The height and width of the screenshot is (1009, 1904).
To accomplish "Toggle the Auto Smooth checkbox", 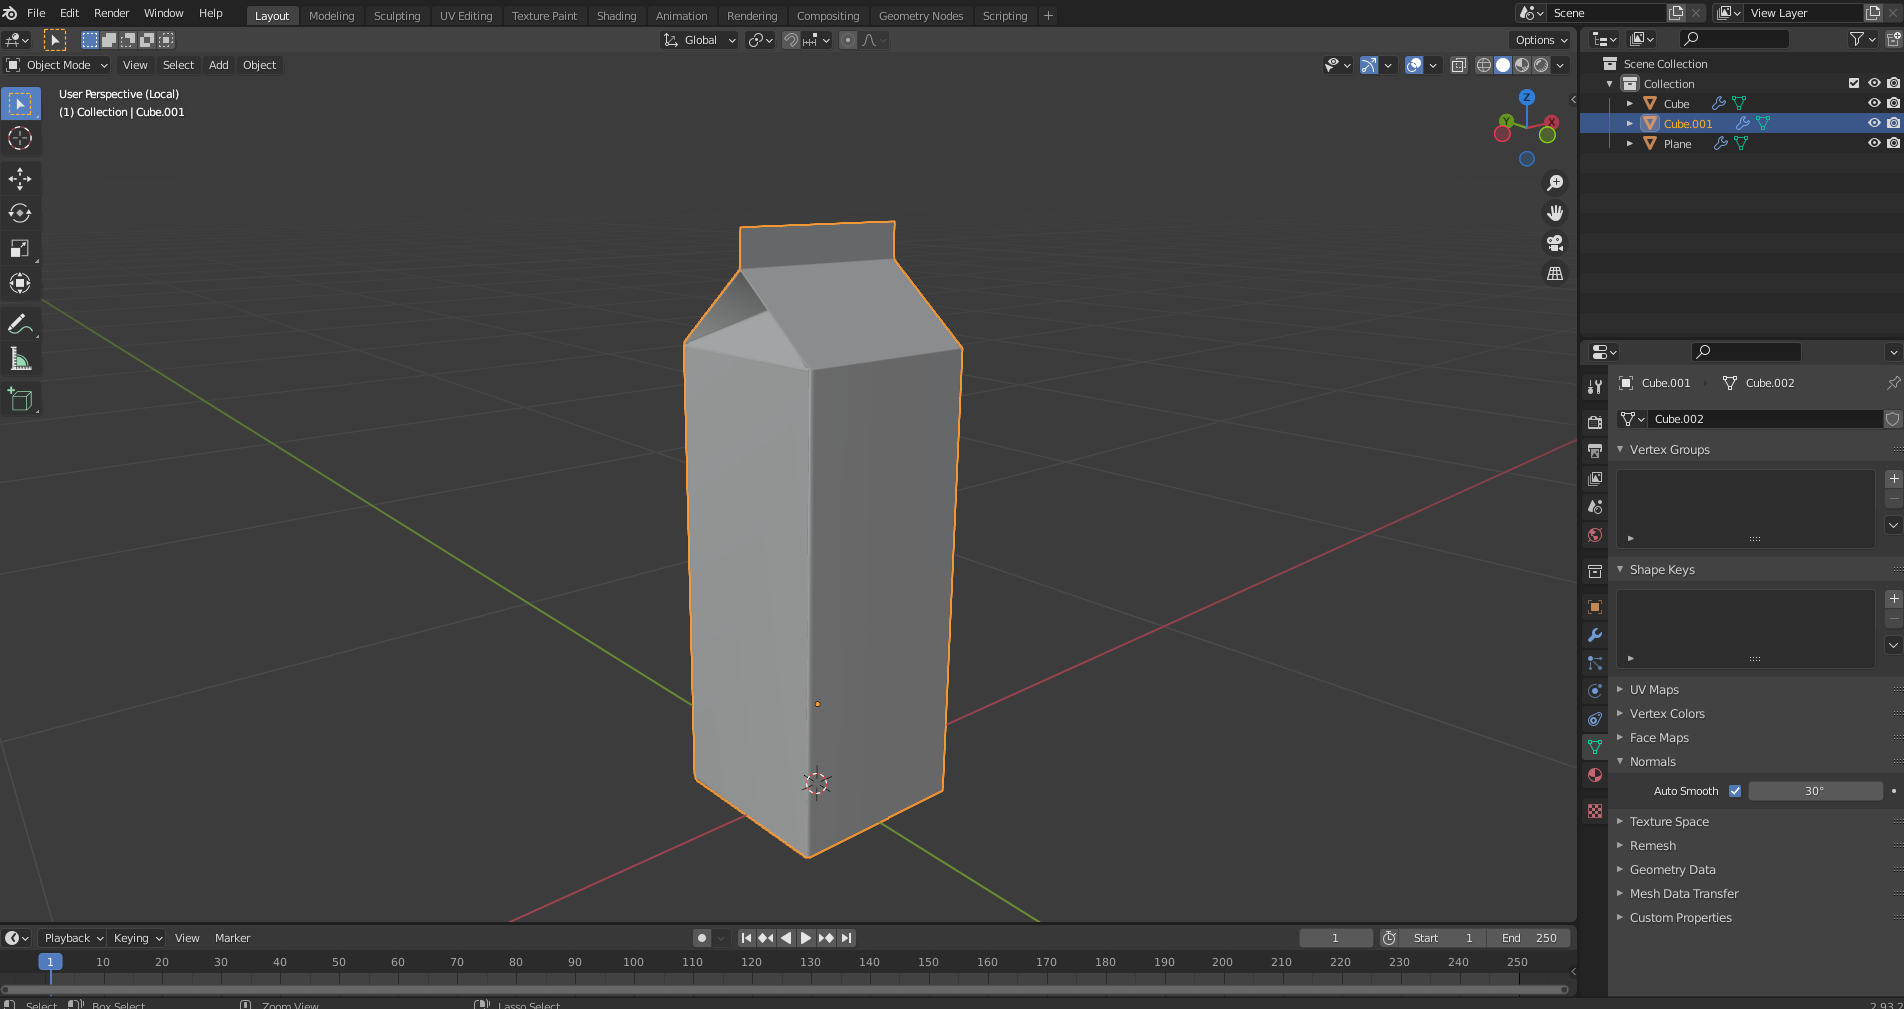I will coord(1735,791).
